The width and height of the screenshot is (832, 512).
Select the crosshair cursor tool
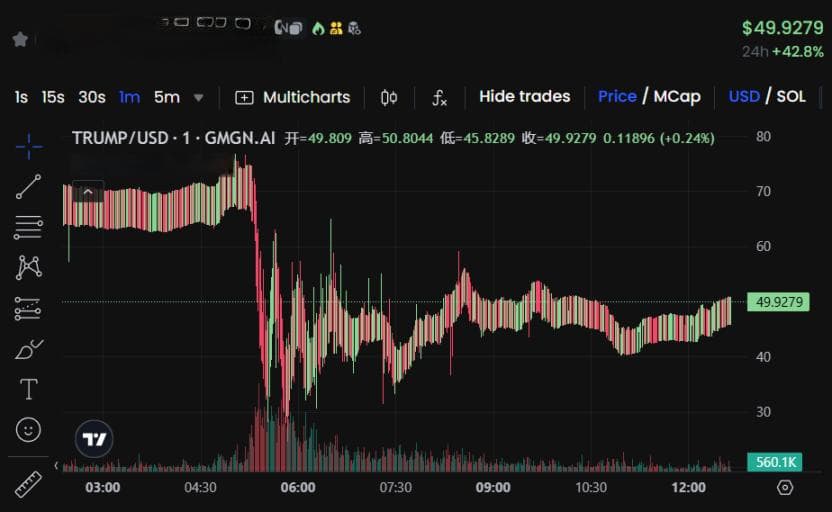[29, 146]
